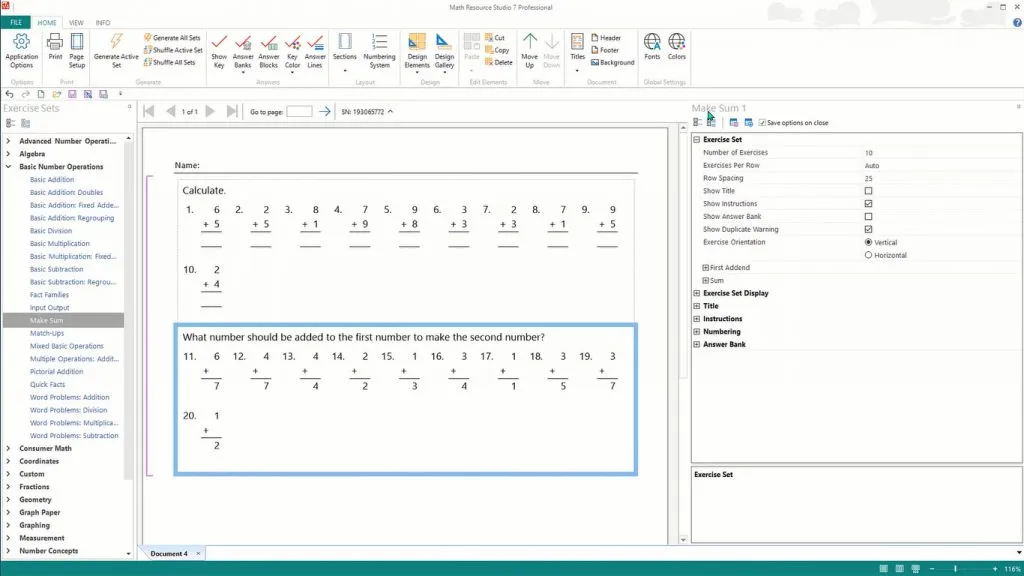
Task: Click the Background button
Action: tap(613, 63)
